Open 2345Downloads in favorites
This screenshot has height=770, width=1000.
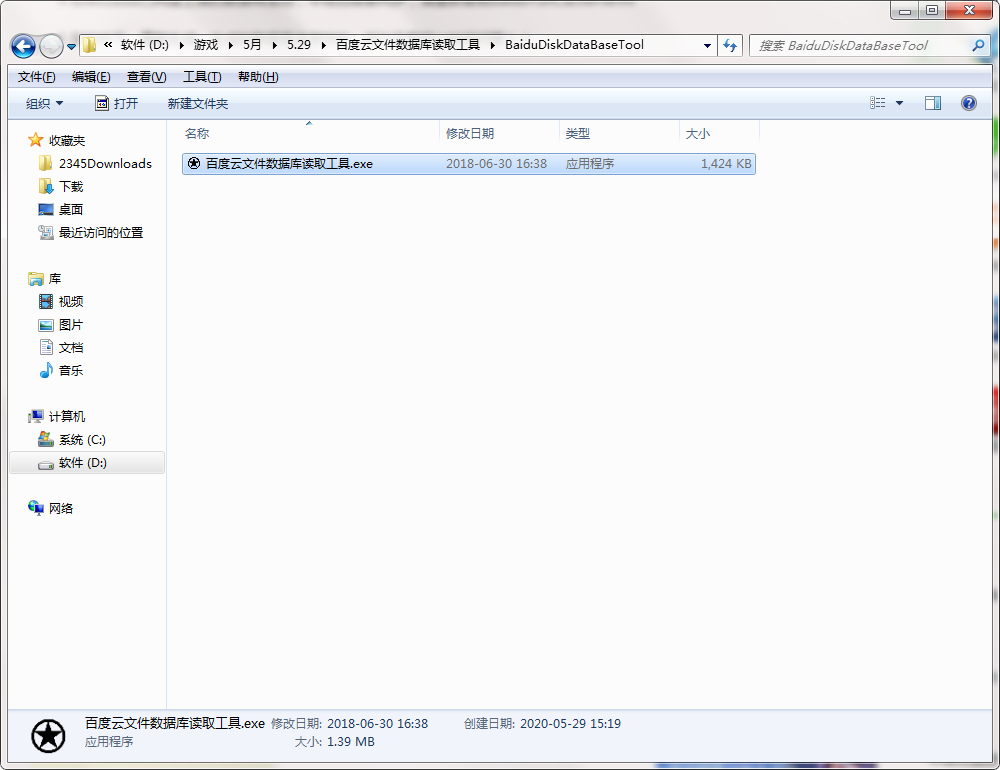click(x=105, y=163)
